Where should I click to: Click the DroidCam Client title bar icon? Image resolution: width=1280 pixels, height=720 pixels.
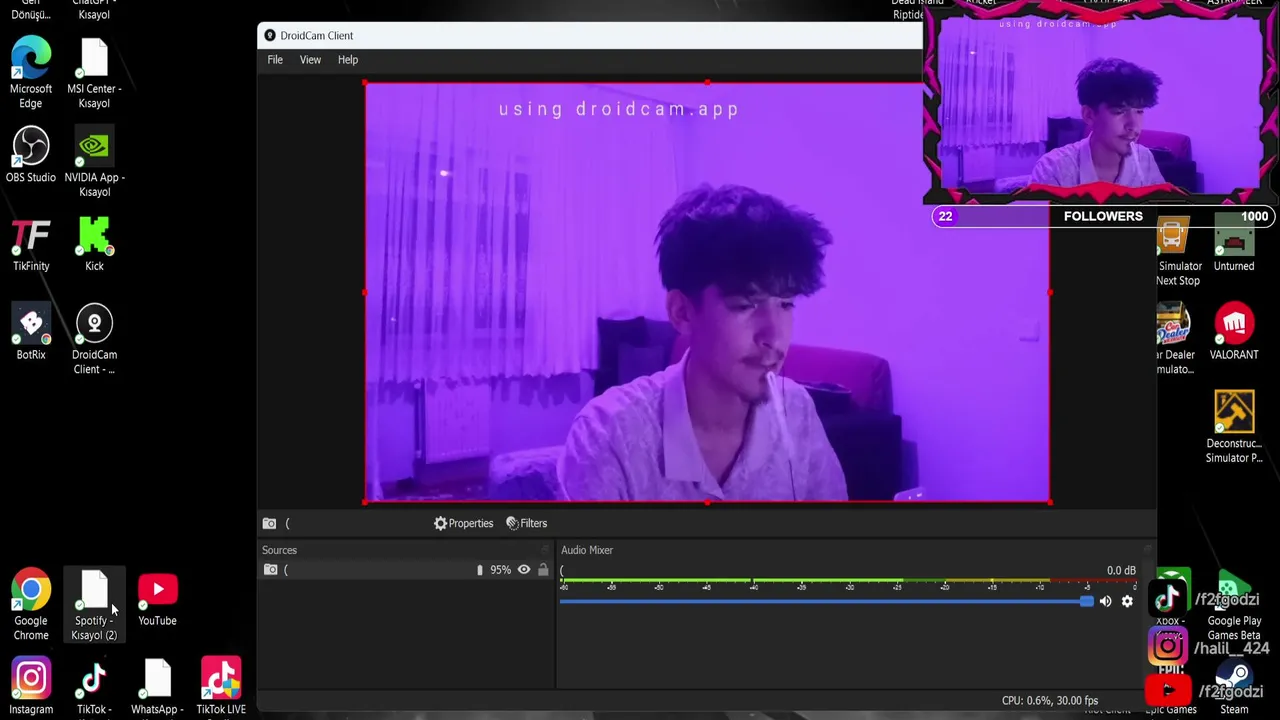click(270, 36)
